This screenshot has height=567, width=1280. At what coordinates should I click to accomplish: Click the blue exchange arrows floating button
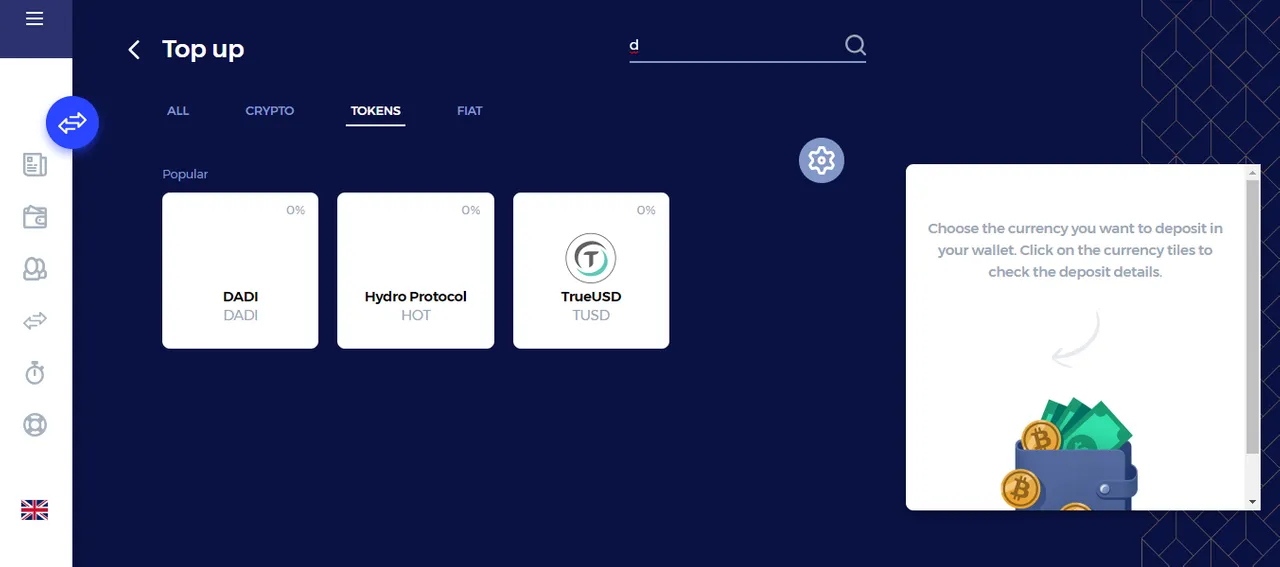coord(72,123)
